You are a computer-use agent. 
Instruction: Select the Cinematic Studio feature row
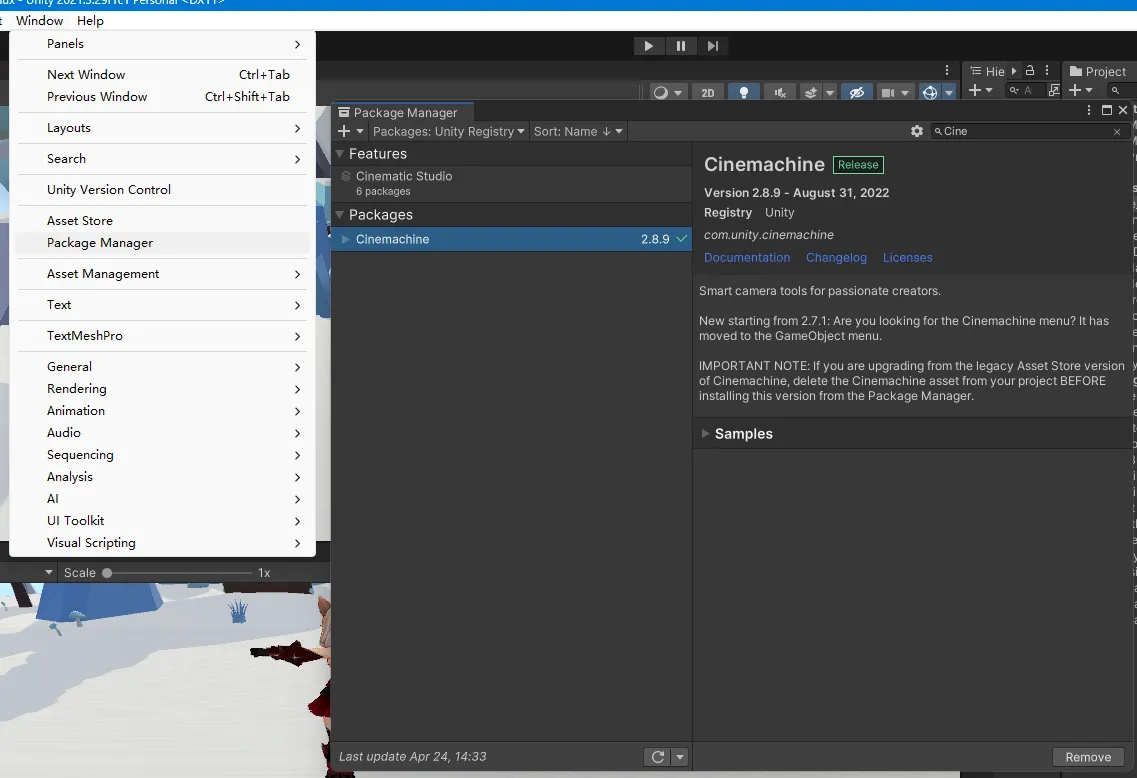[512, 183]
